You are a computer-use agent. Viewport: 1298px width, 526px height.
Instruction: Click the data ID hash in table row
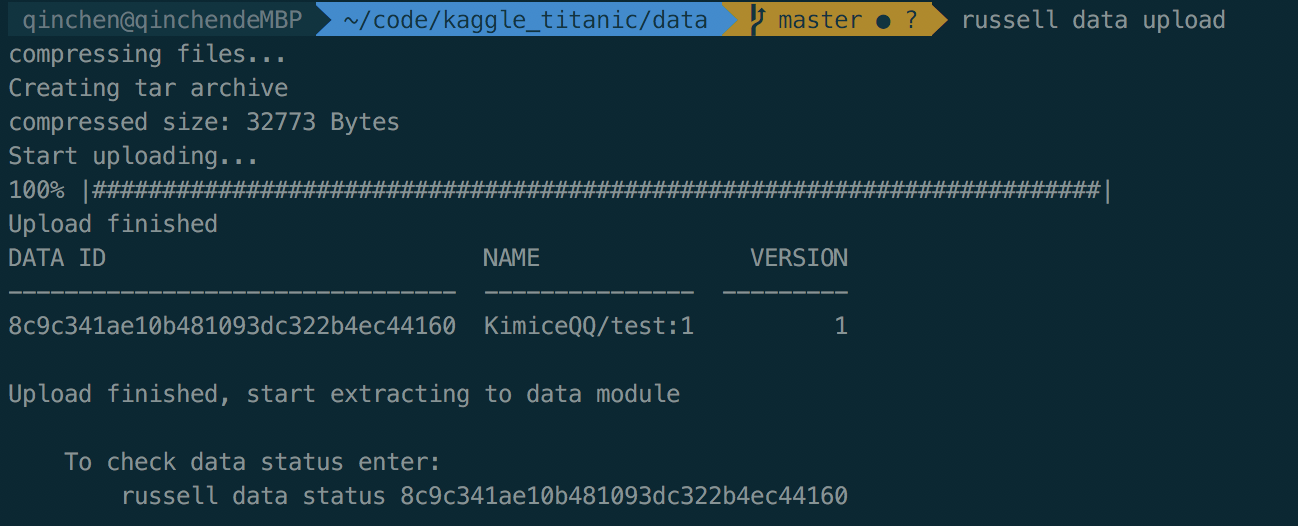click(x=232, y=326)
